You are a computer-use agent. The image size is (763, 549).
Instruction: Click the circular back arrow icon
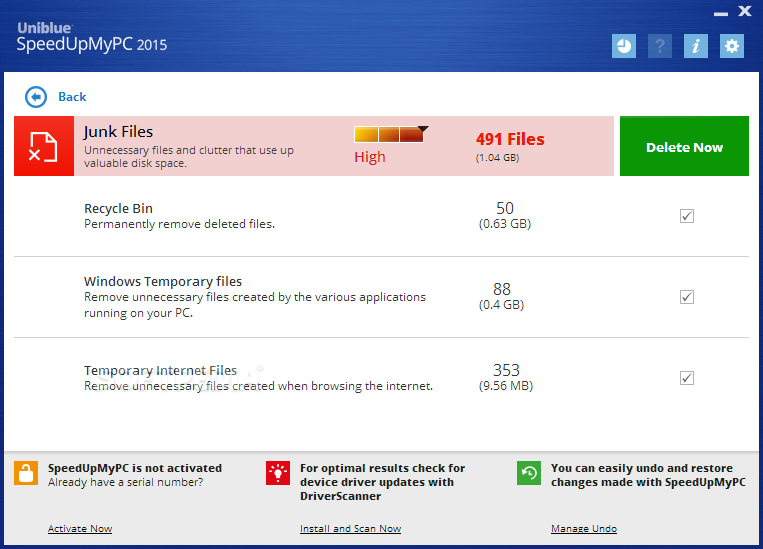click(x=36, y=97)
